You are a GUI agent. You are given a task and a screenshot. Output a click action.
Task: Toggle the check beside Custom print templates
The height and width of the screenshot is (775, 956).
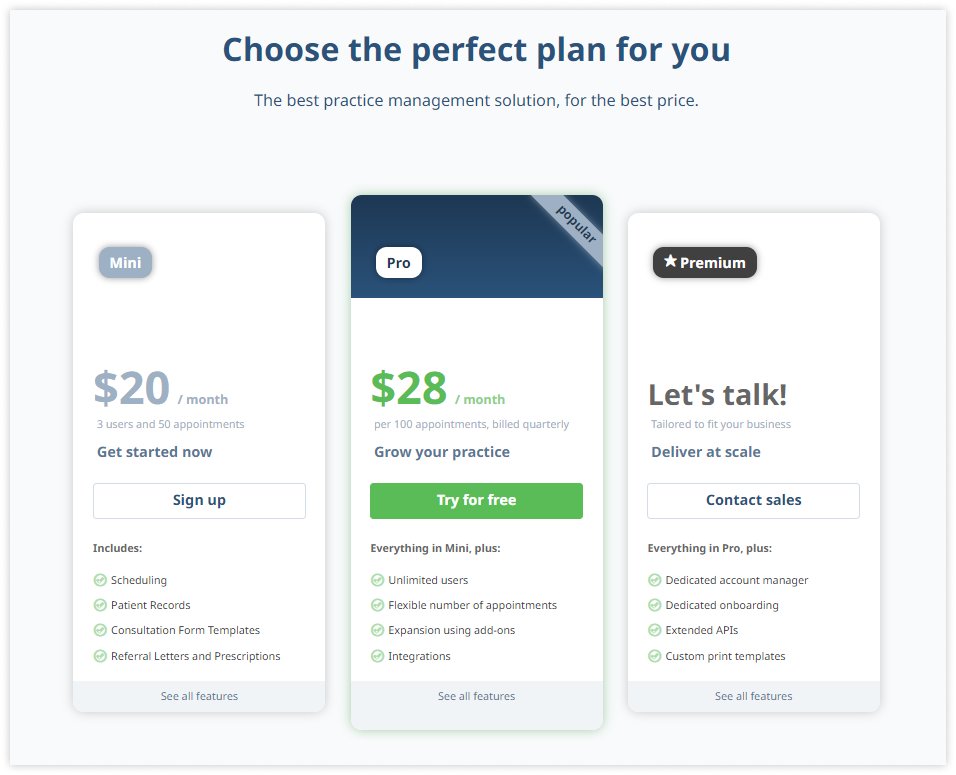point(655,656)
